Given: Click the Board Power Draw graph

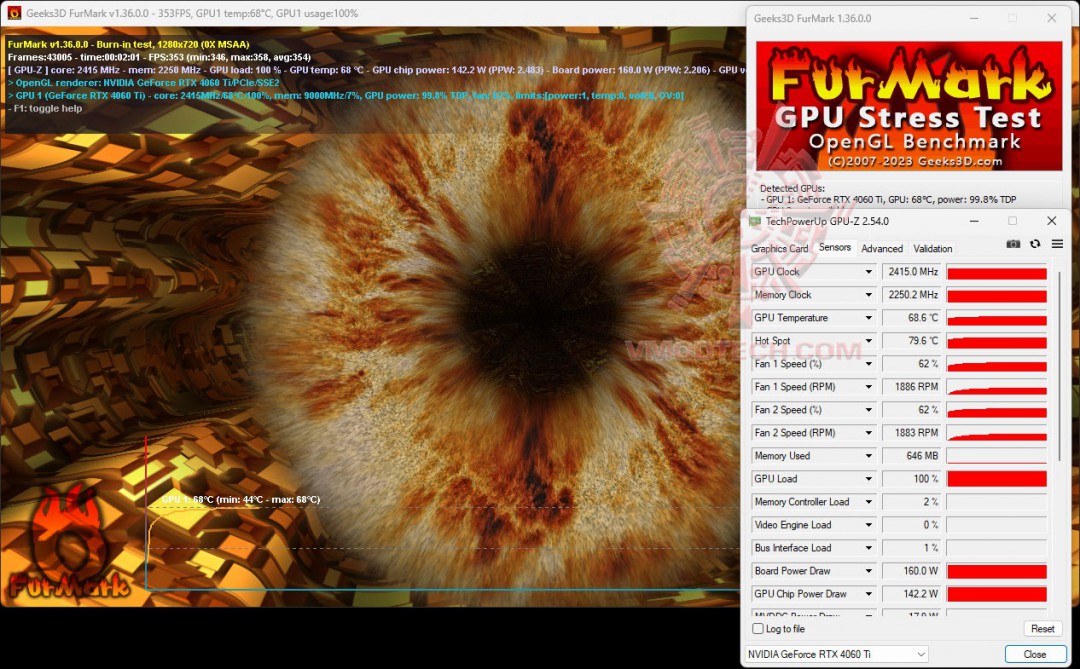Looking at the screenshot, I should coord(997,571).
